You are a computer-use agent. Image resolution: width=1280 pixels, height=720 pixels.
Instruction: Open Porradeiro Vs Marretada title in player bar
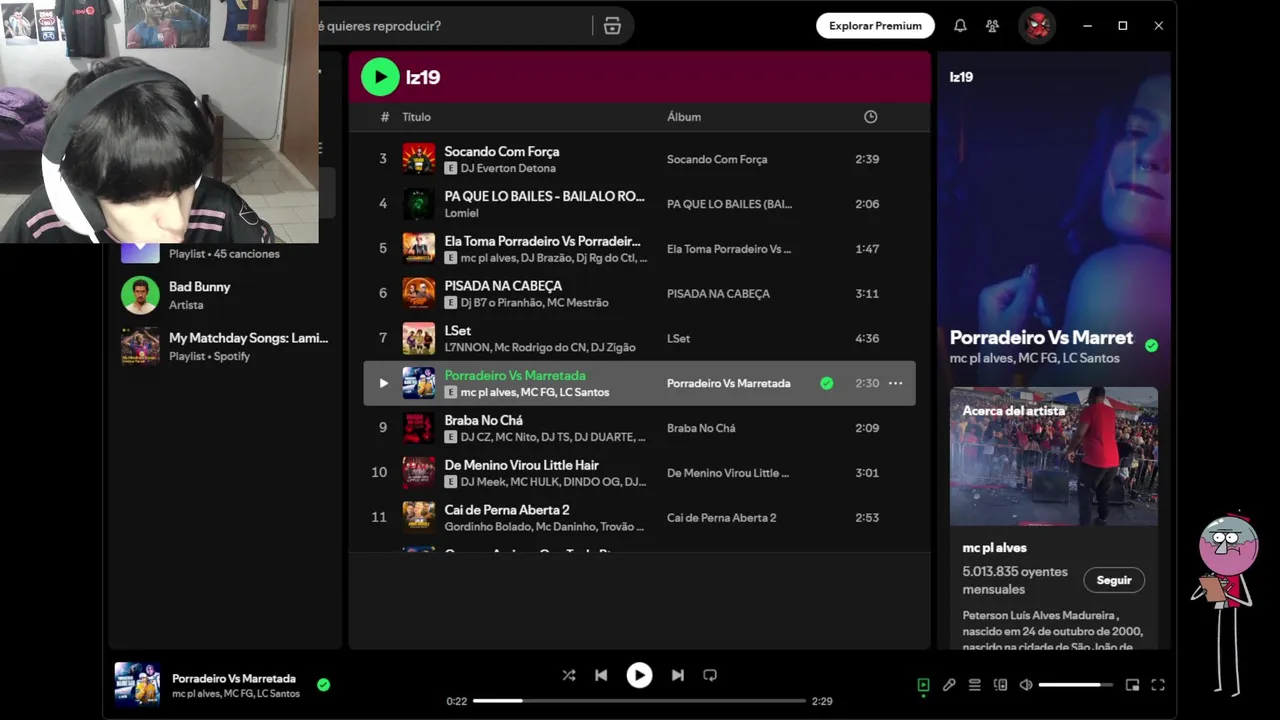[x=234, y=678]
